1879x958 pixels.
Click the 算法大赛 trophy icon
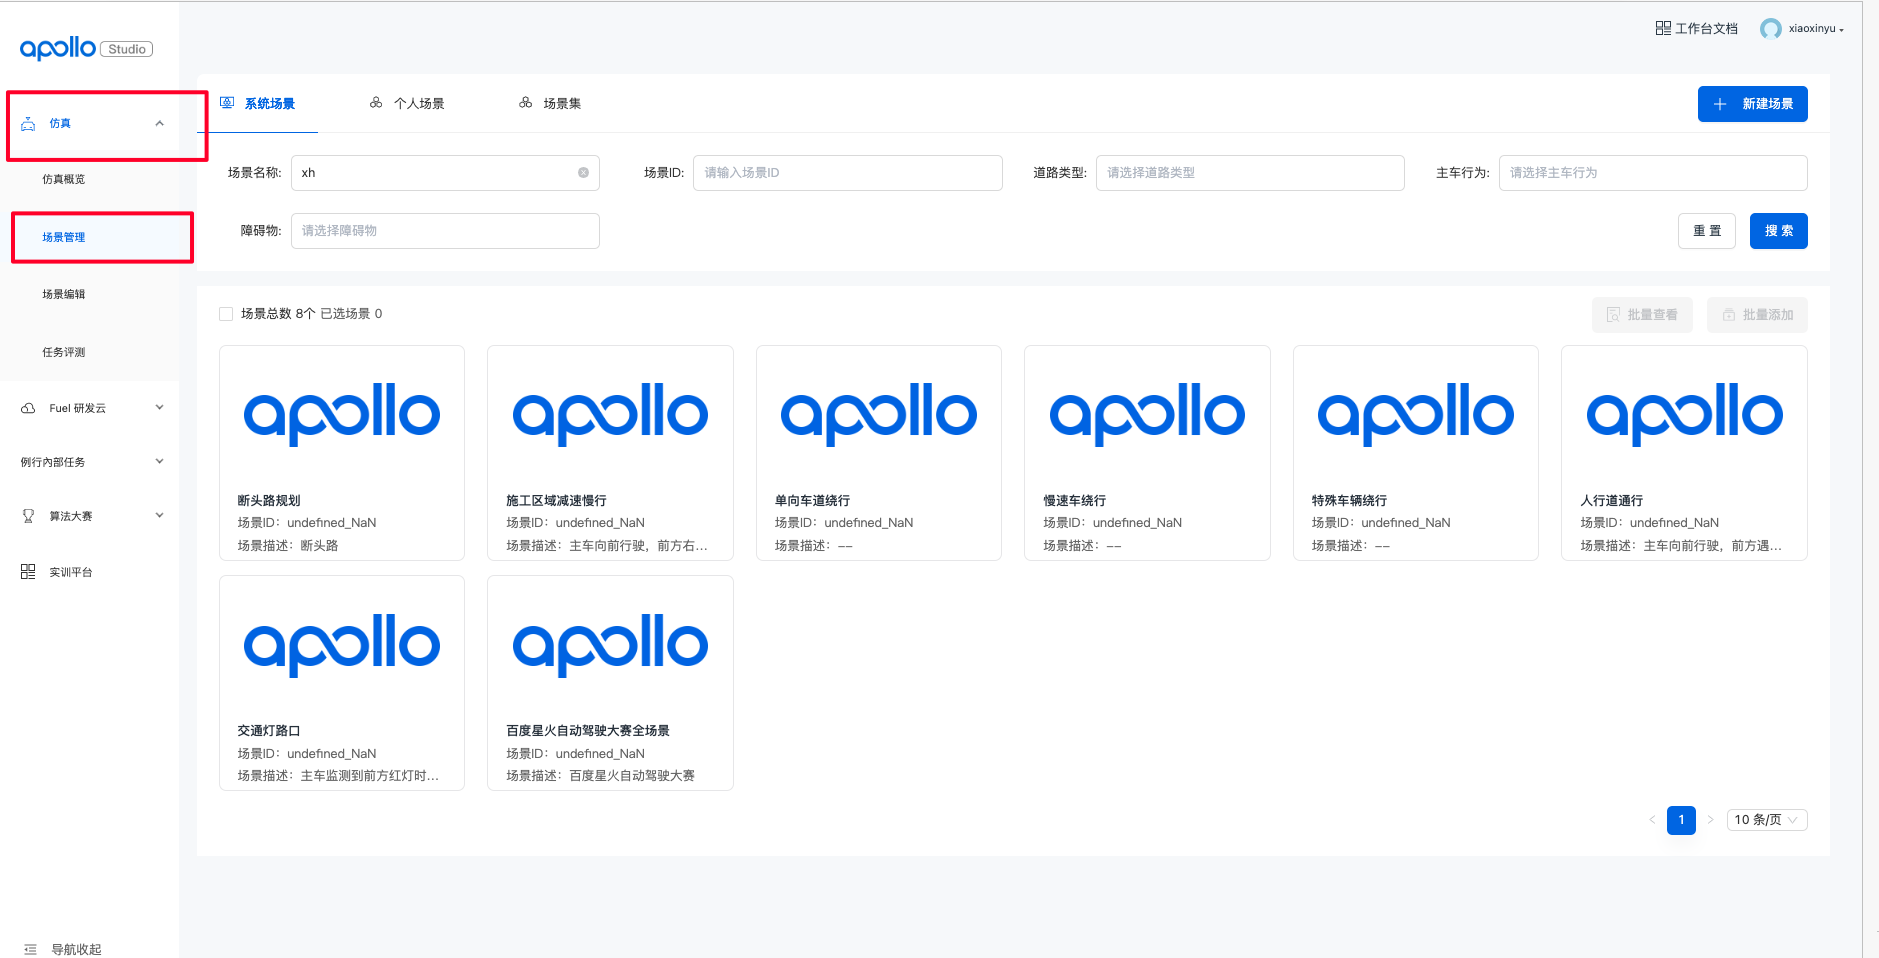click(x=27, y=515)
